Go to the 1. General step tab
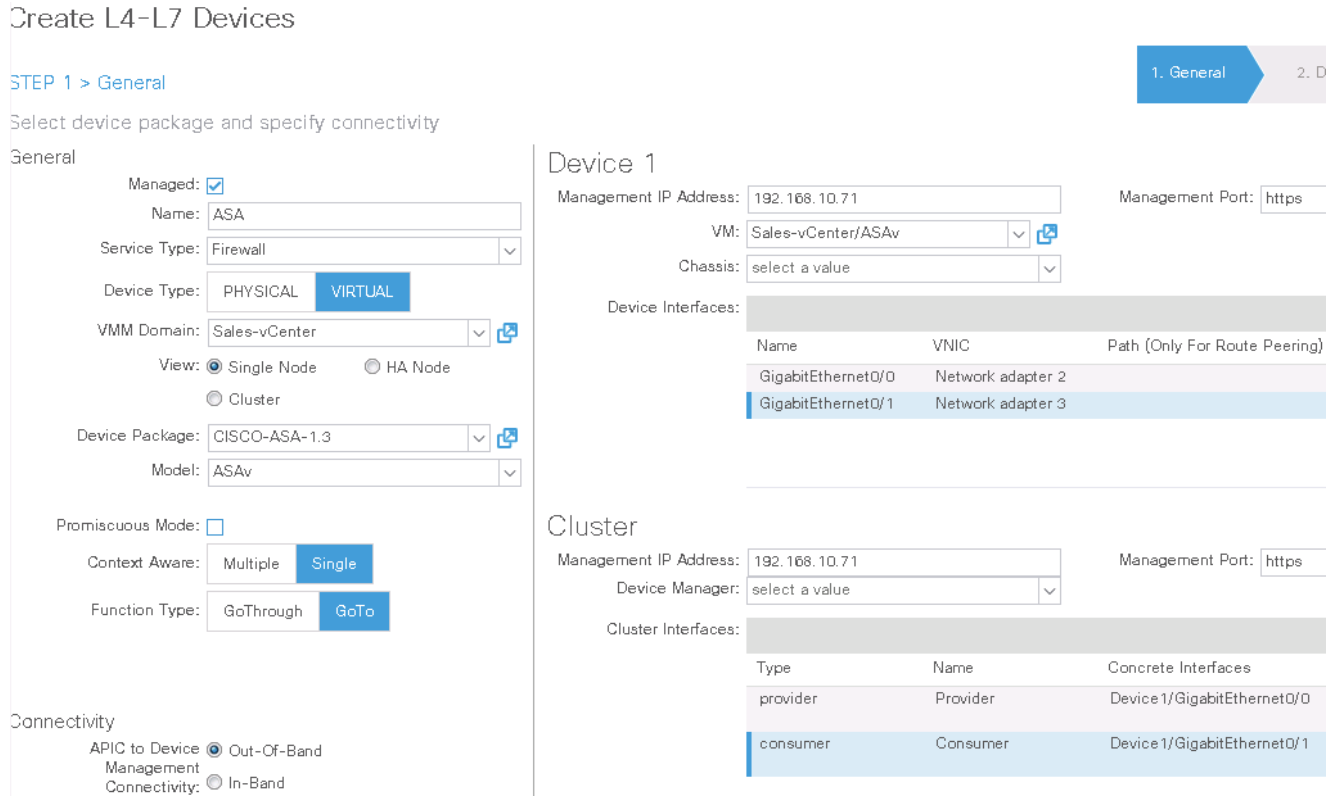 [x=1190, y=73]
